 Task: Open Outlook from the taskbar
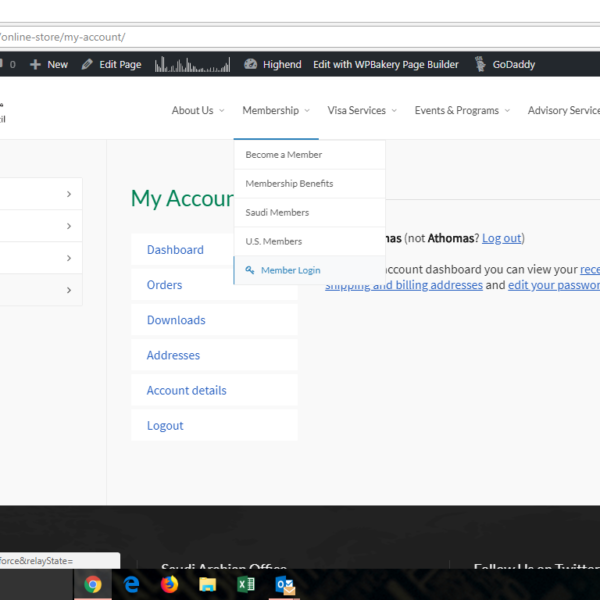pos(283,585)
